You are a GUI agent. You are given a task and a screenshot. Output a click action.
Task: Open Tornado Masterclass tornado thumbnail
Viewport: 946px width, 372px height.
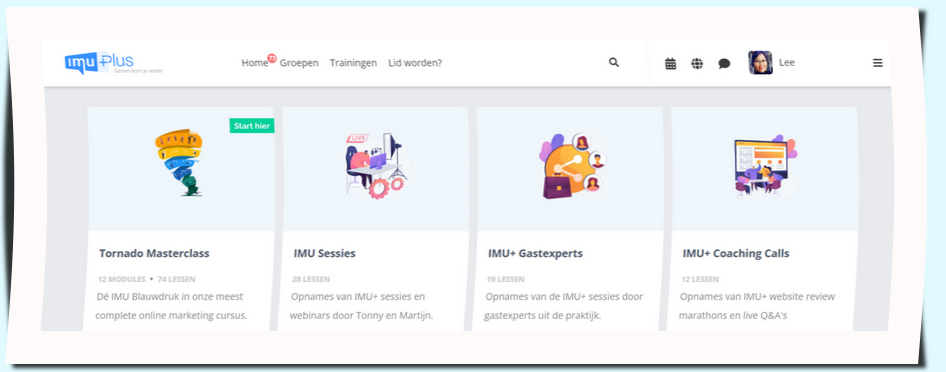pos(179,163)
